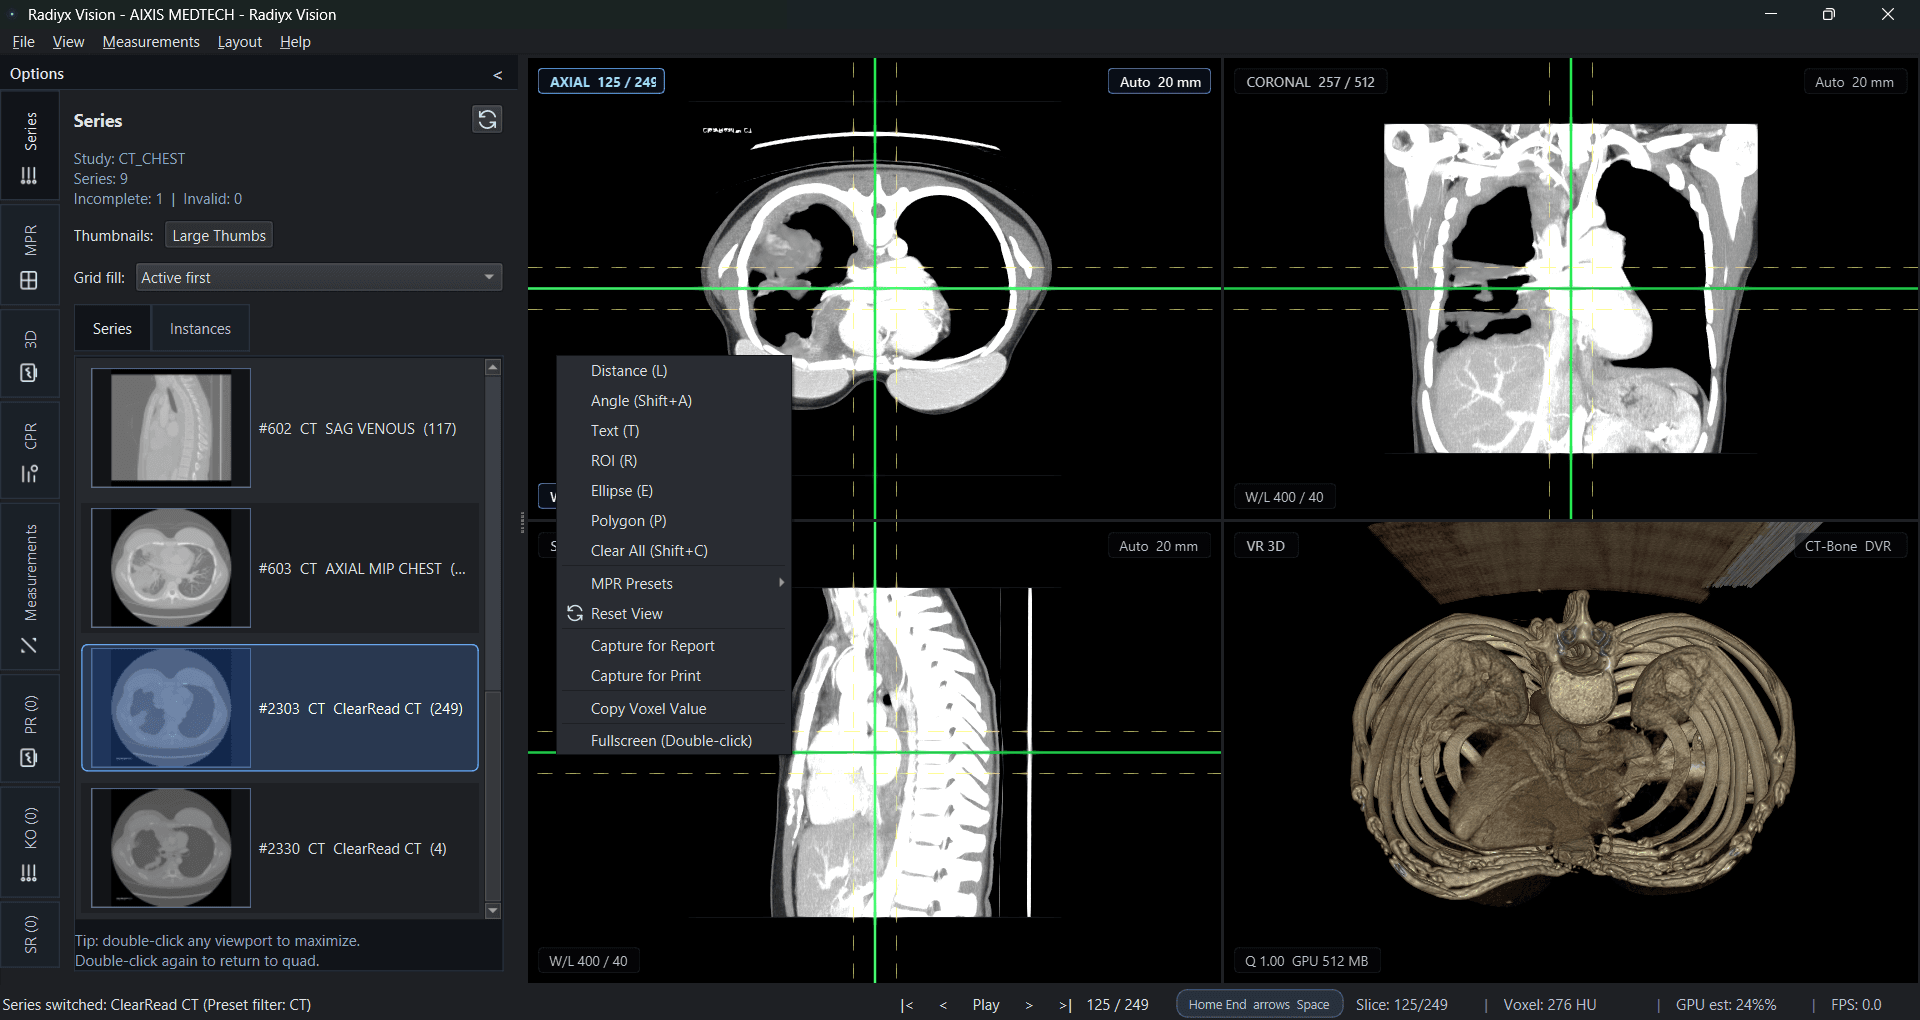This screenshot has width=1920, height=1020.
Task: Open the Grid fill dropdown
Action: [319, 277]
